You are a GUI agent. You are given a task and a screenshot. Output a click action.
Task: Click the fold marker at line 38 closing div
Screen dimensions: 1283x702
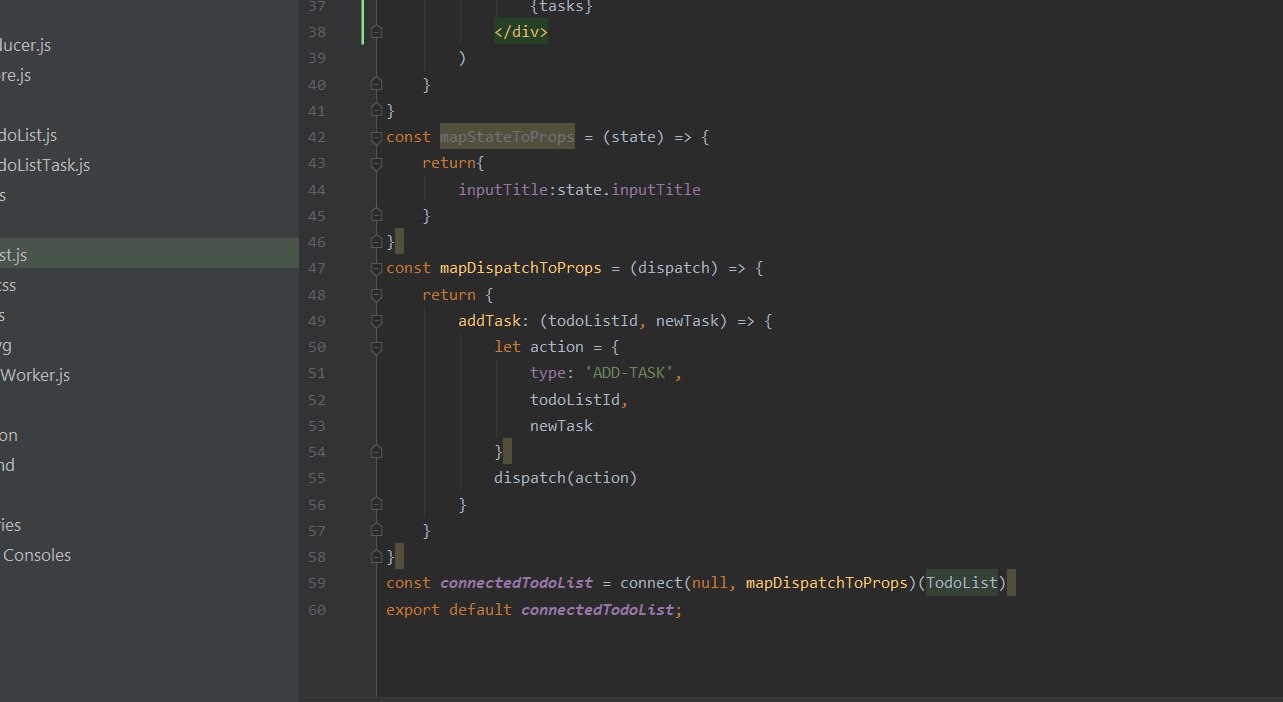(376, 32)
